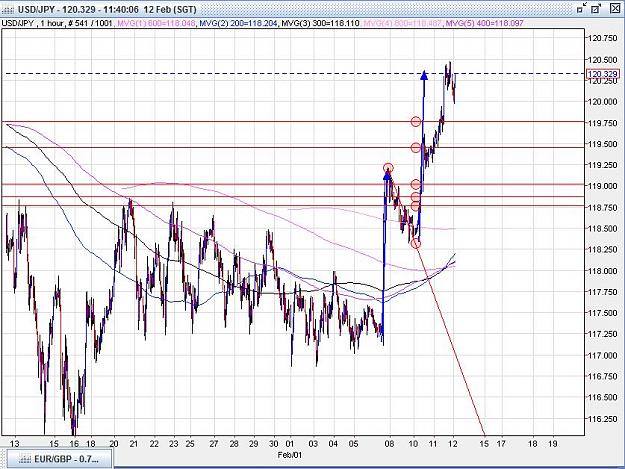Click the Feb/01 month label on time axis
The height and width of the screenshot is (469, 625).
tap(290, 455)
